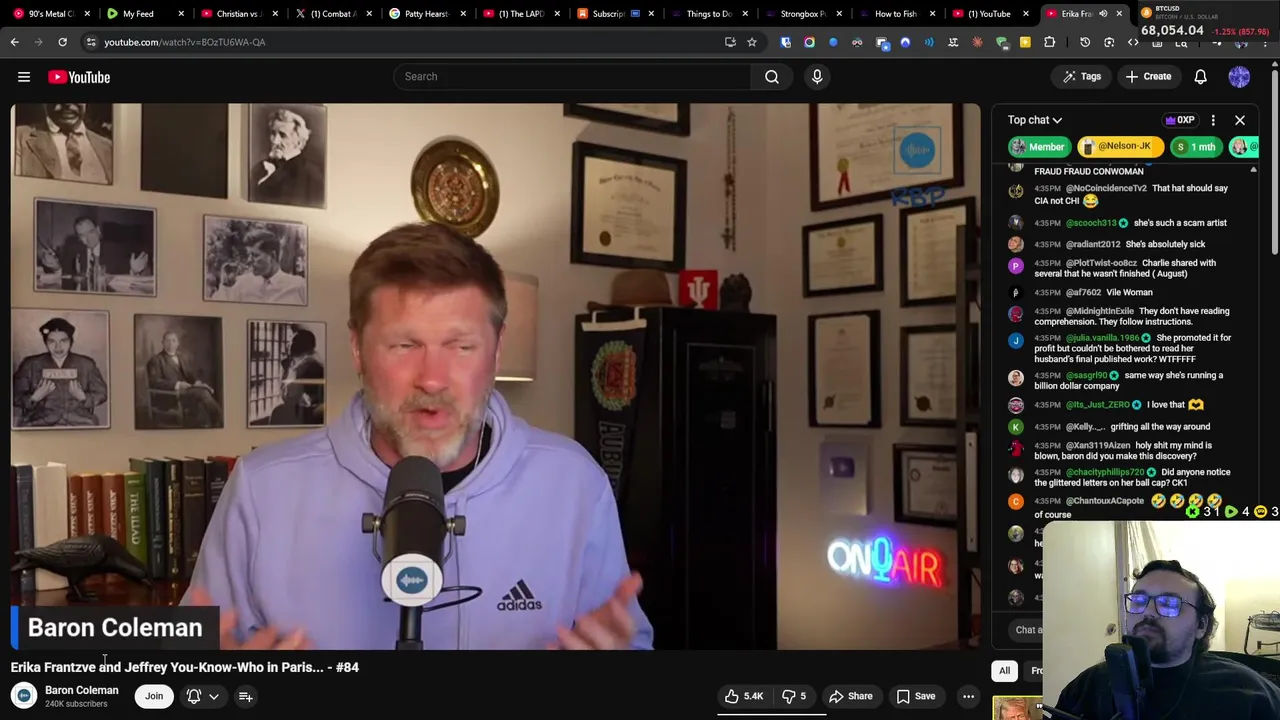Open the Create menu

pyautogui.click(x=1148, y=76)
